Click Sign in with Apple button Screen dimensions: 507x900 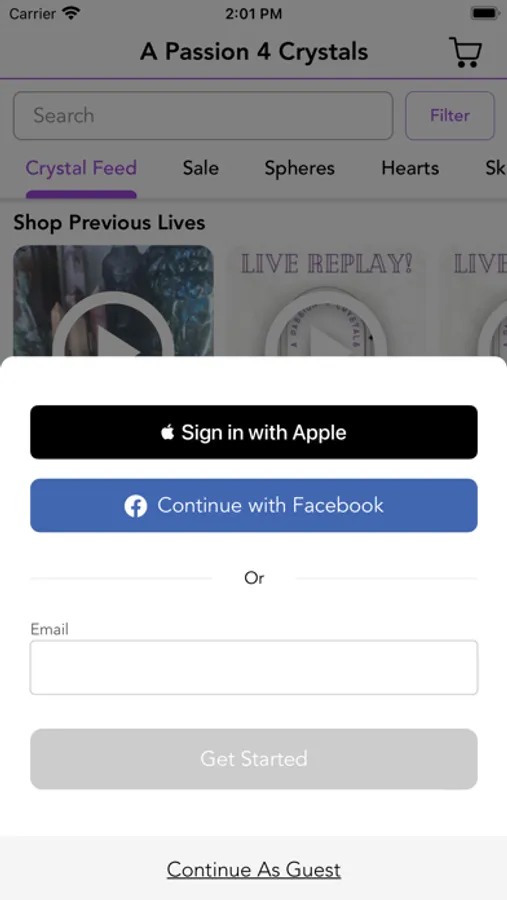(x=254, y=432)
